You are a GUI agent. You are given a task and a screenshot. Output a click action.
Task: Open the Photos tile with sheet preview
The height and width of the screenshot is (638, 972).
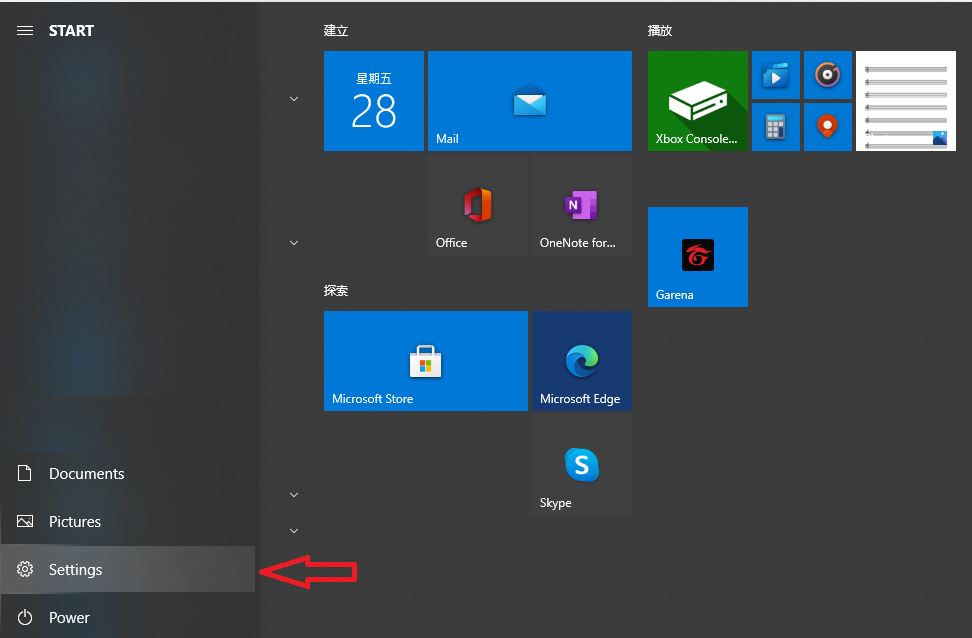point(905,101)
